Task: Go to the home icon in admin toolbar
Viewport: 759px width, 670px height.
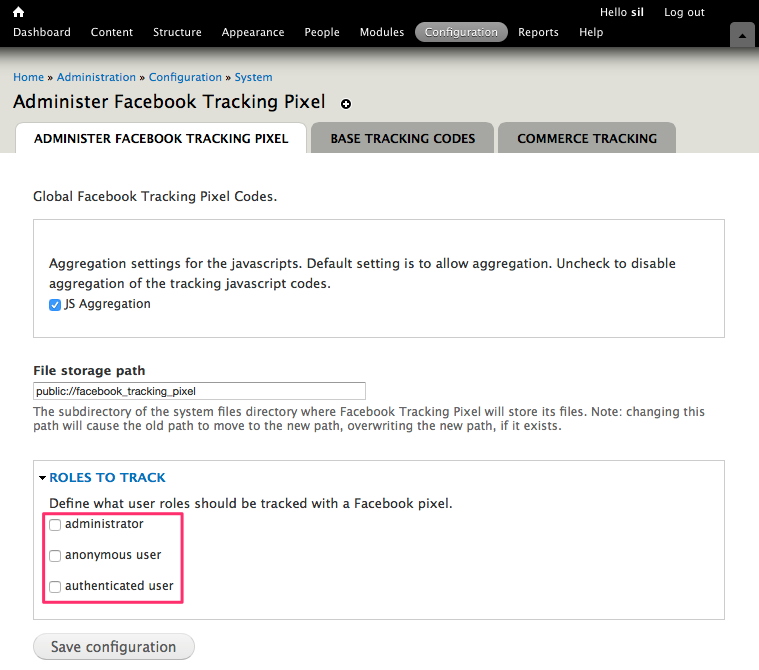Action: click(x=18, y=12)
